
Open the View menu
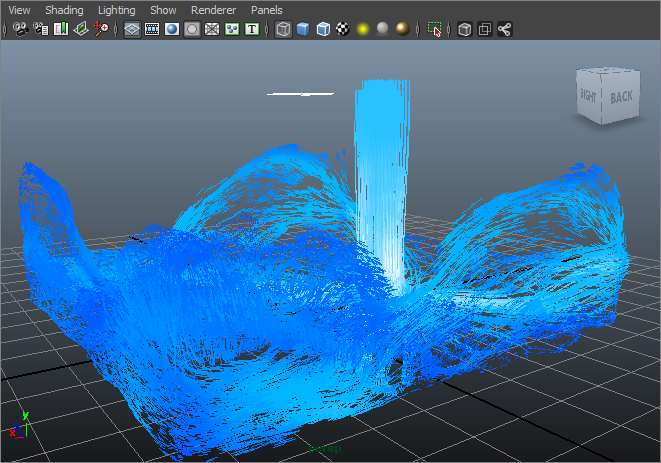pos(19,10)
